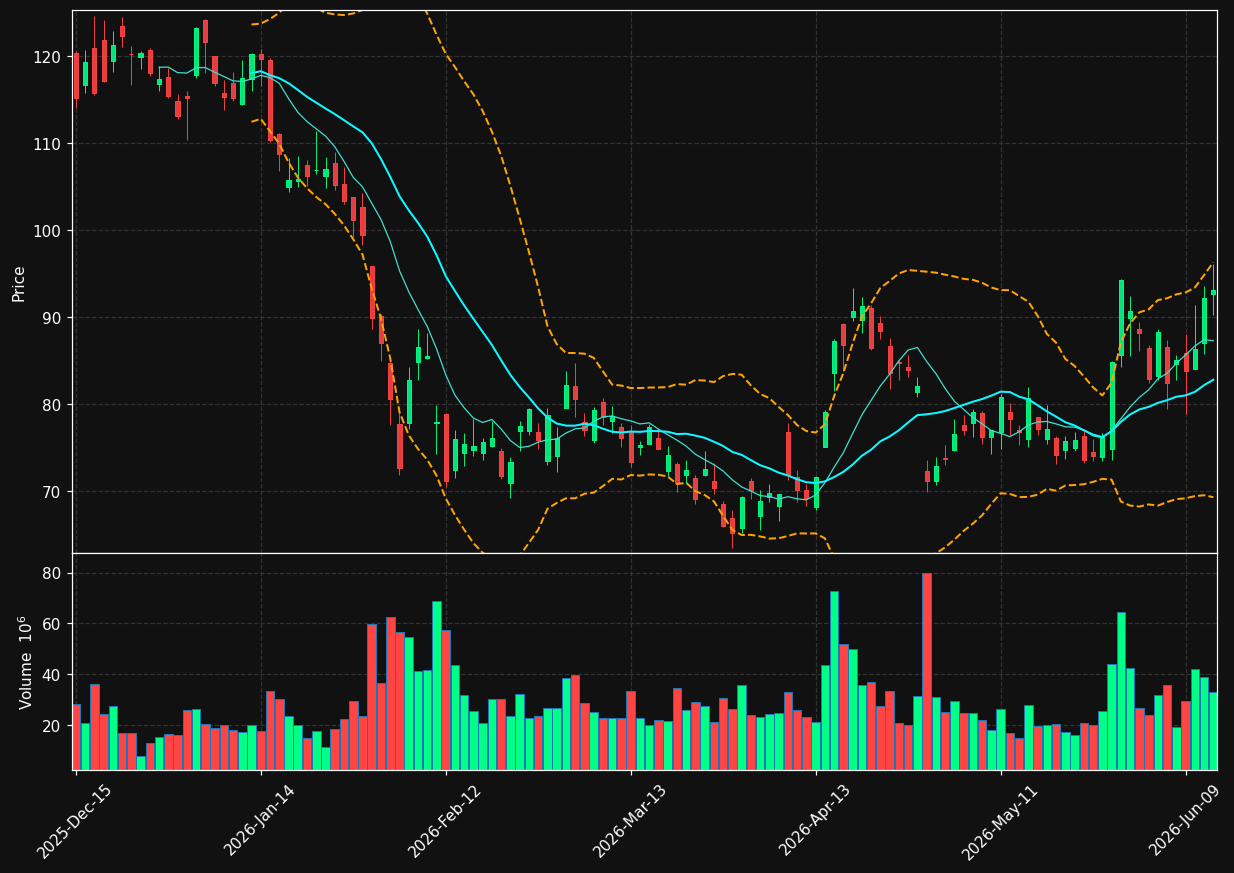
Task: Click the tall green volume bar after 2026-Apr-13
Action: pyautogui.click(x=834, y=680)
